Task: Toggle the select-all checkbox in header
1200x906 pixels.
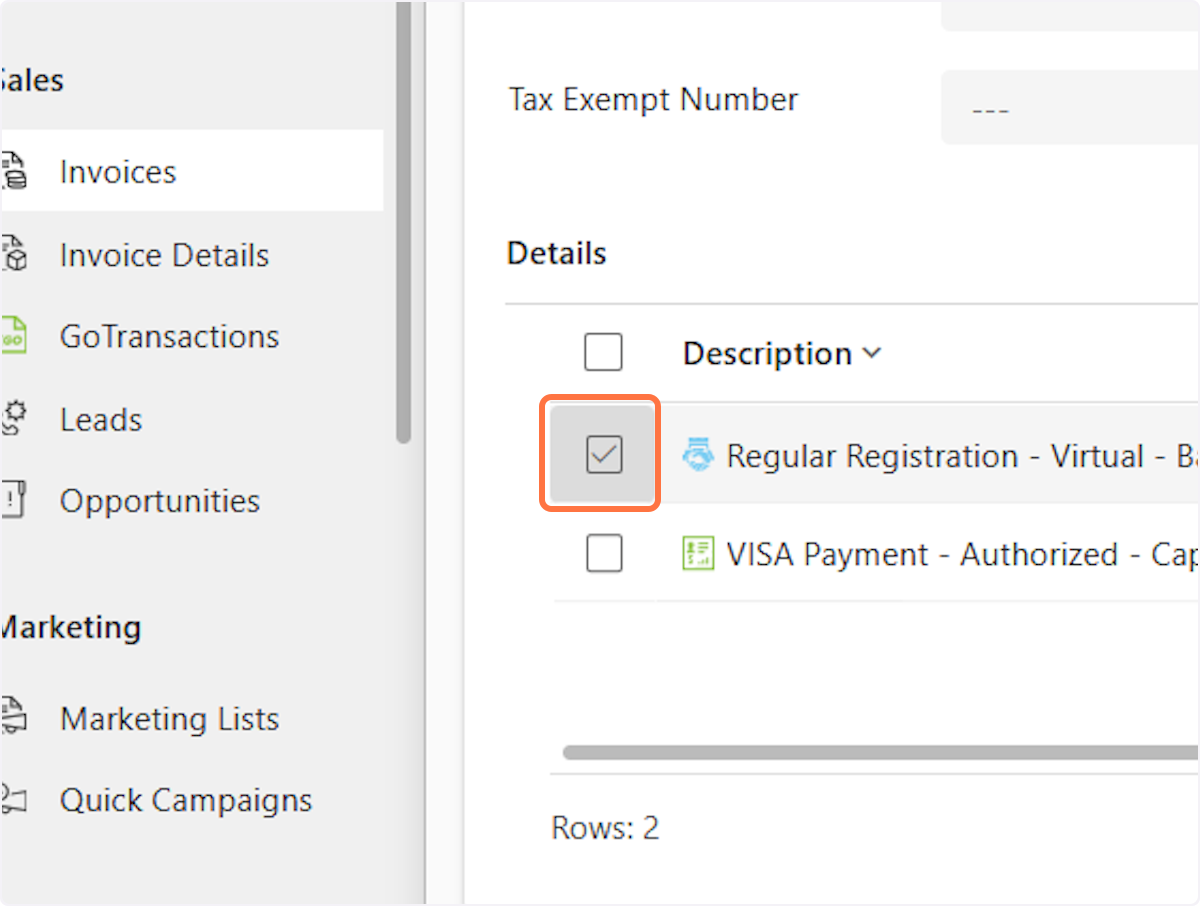Action: point(603,352)
